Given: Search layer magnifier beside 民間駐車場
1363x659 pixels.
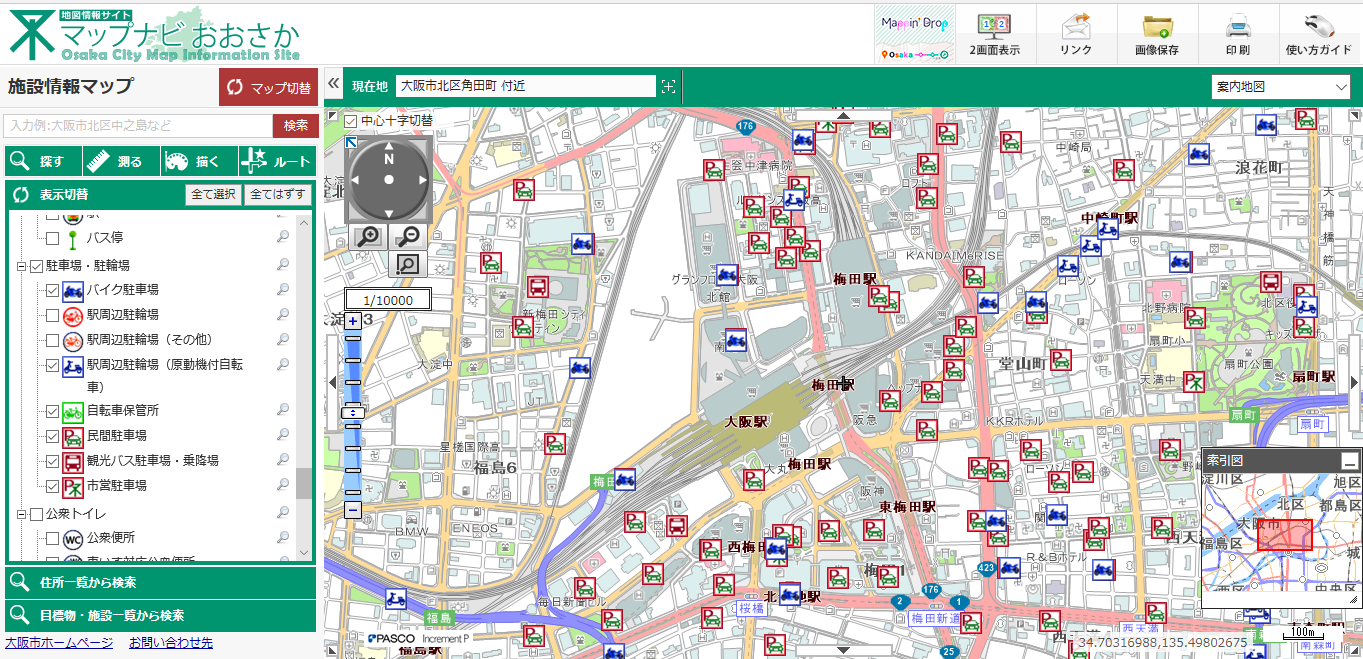Looking at the screenshot, I should point(283,435).
